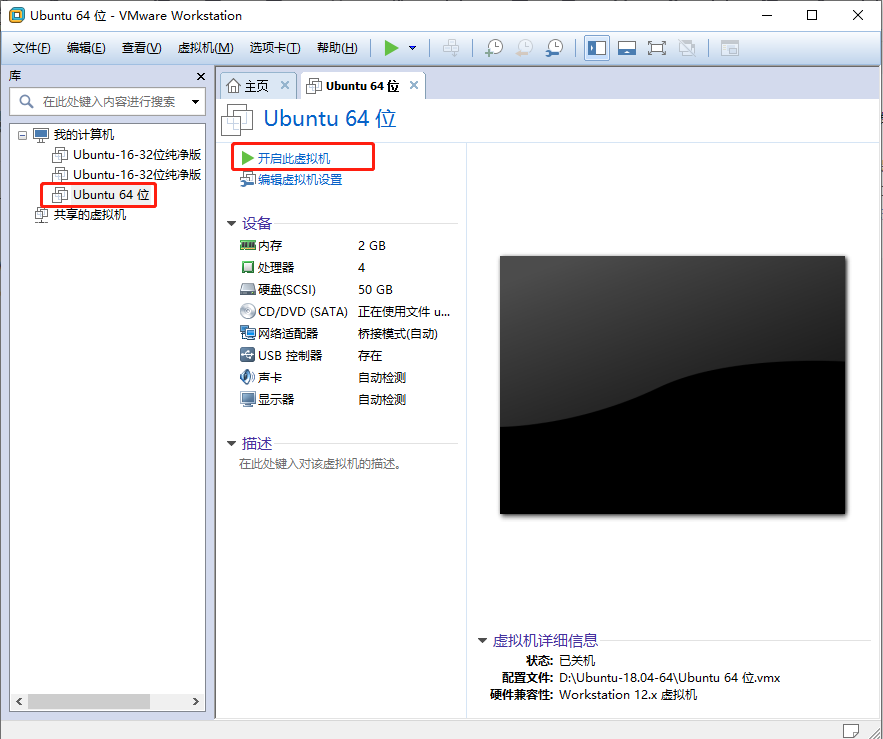Power on the VM with the green play icon
The width and height of the screenshot is (883, 739).
click(392, 47)
